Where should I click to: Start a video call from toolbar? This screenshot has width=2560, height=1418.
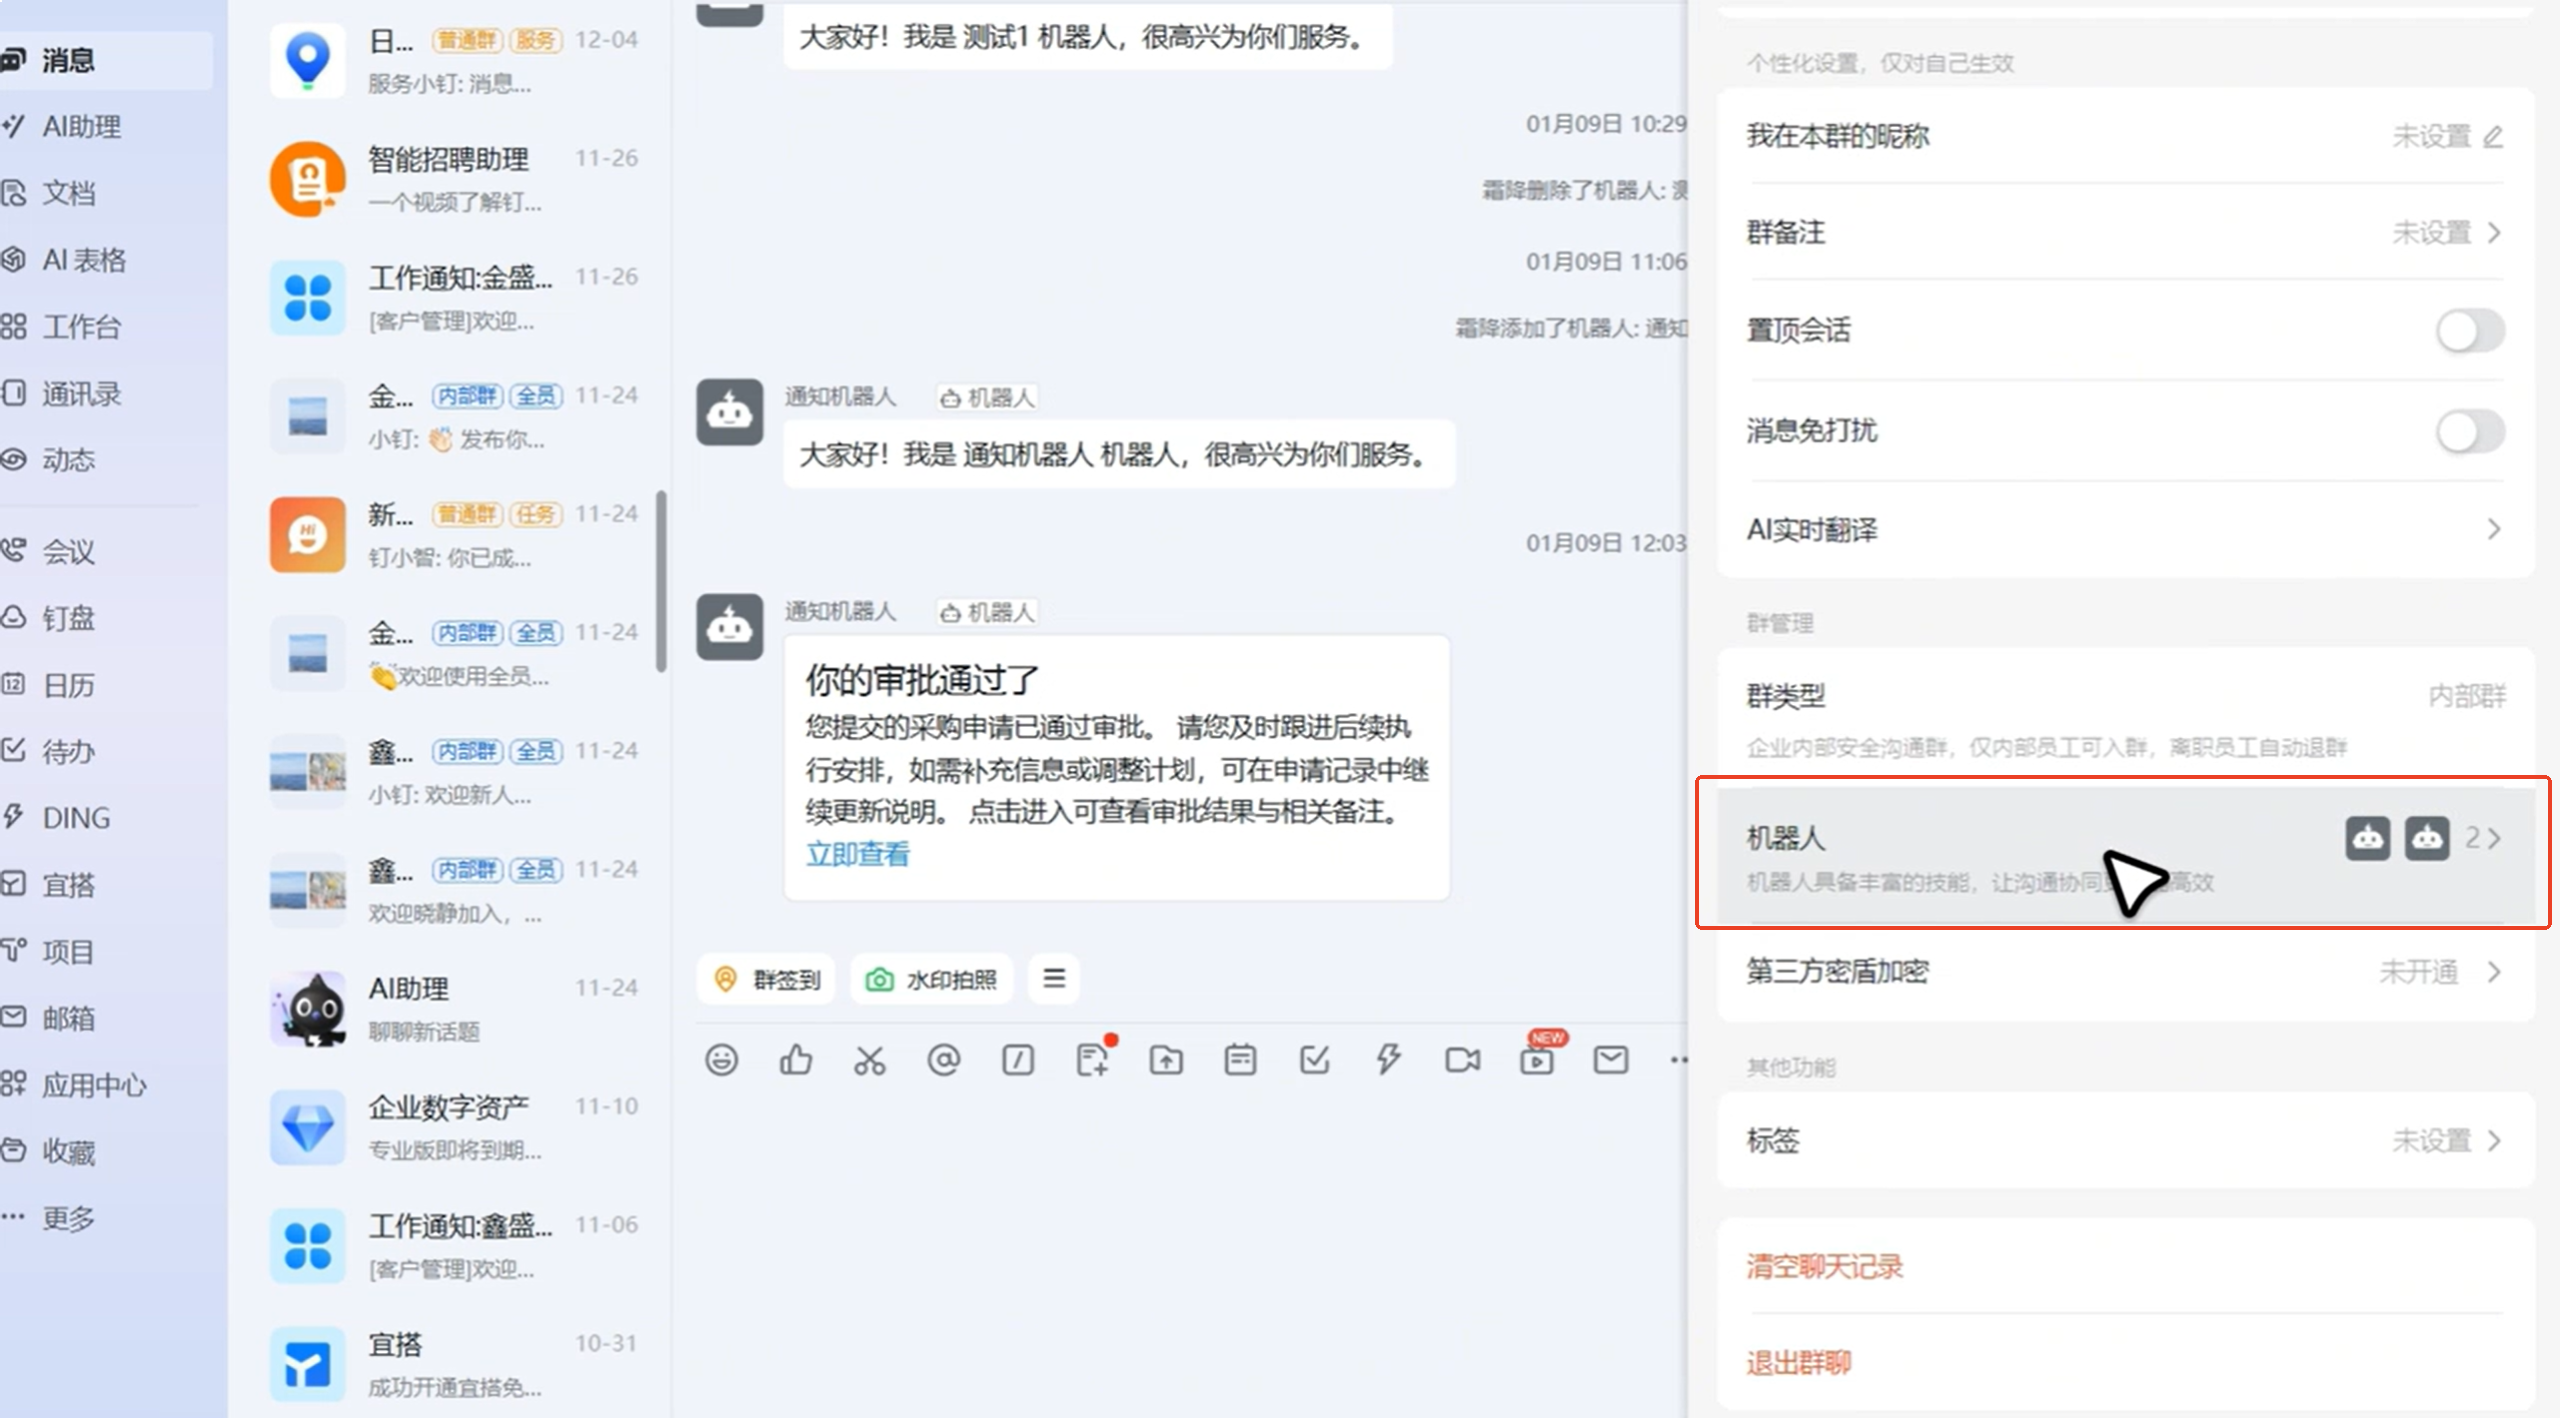pos(1463,1060)
